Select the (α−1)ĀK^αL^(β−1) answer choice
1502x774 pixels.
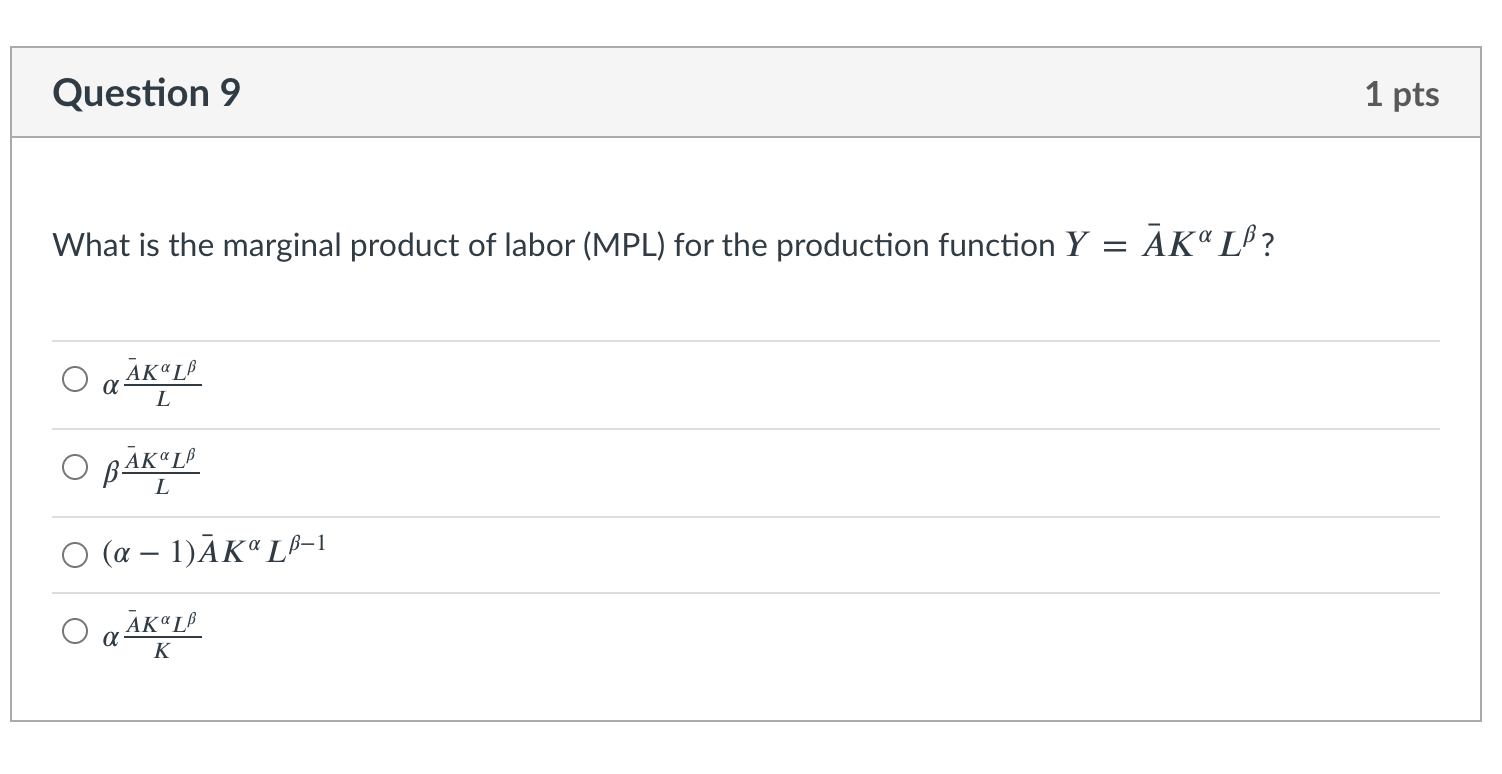coord(74,553)
